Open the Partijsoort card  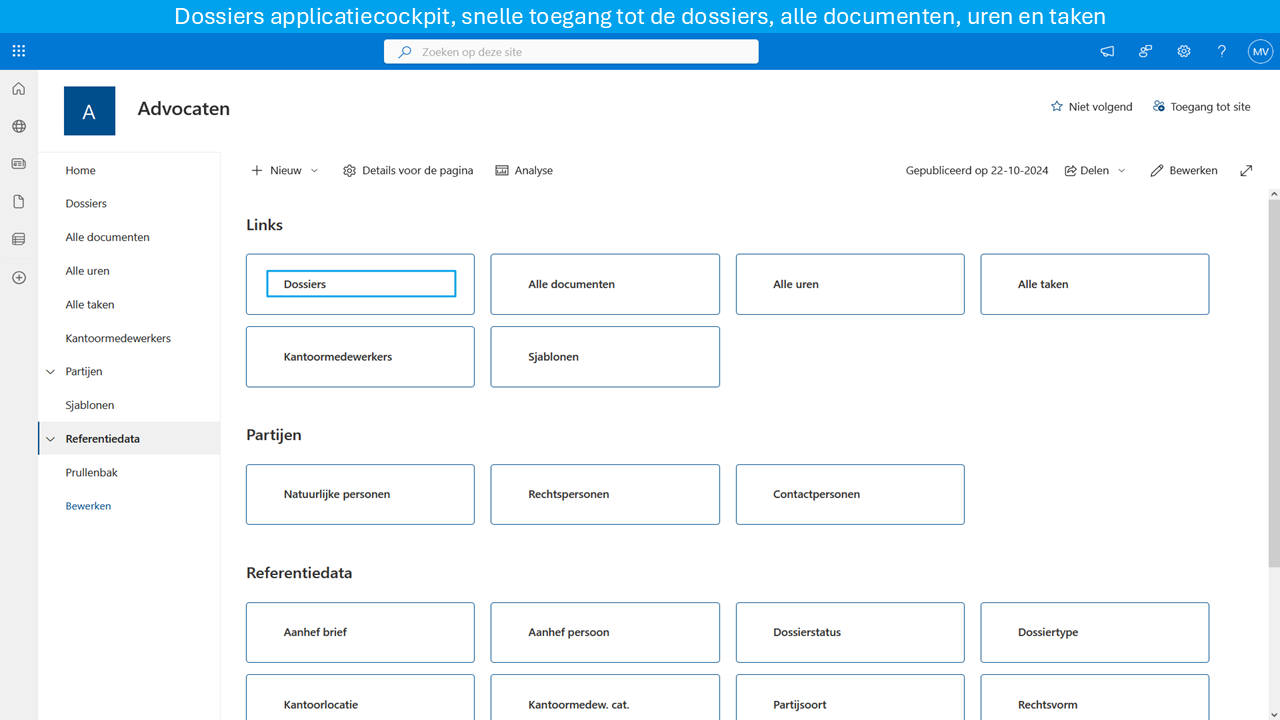tap(850, 698)
